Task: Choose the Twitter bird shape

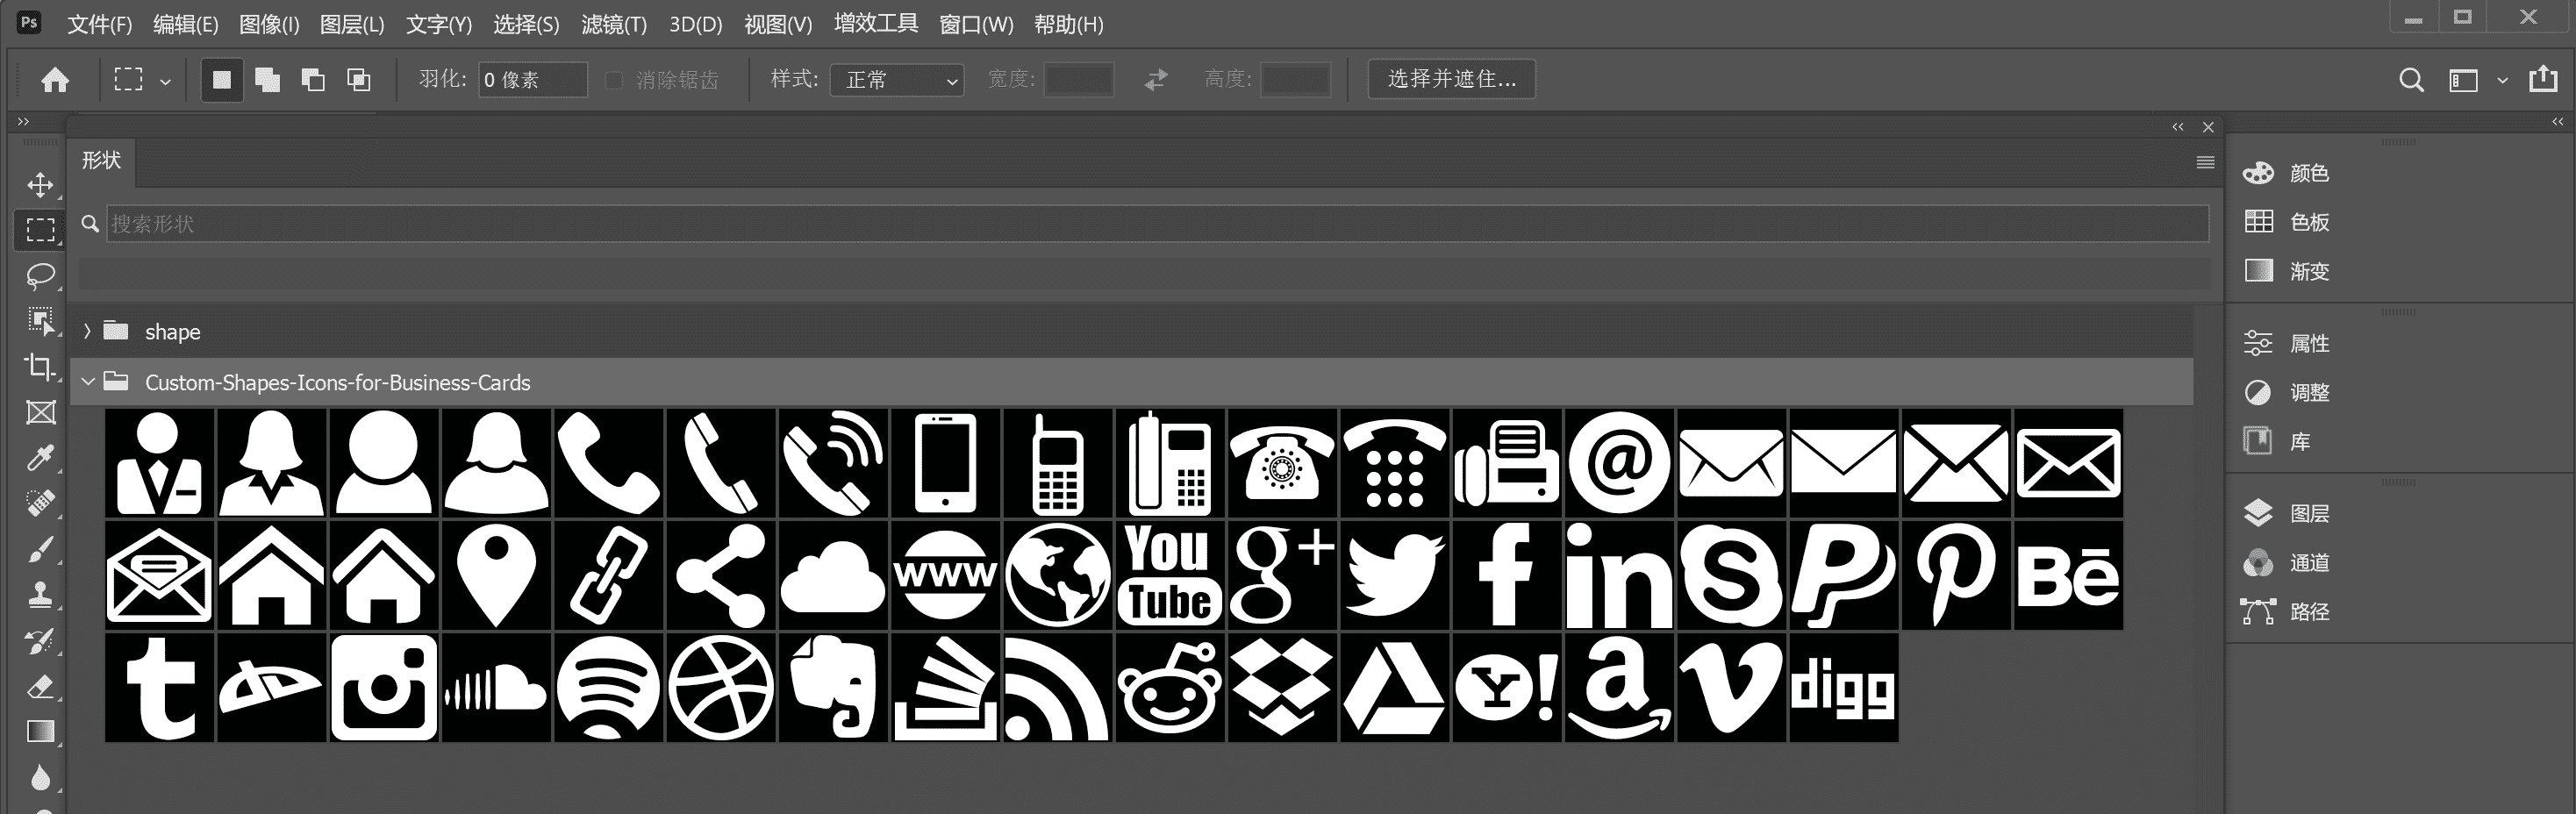Action: click(1394, 575)
